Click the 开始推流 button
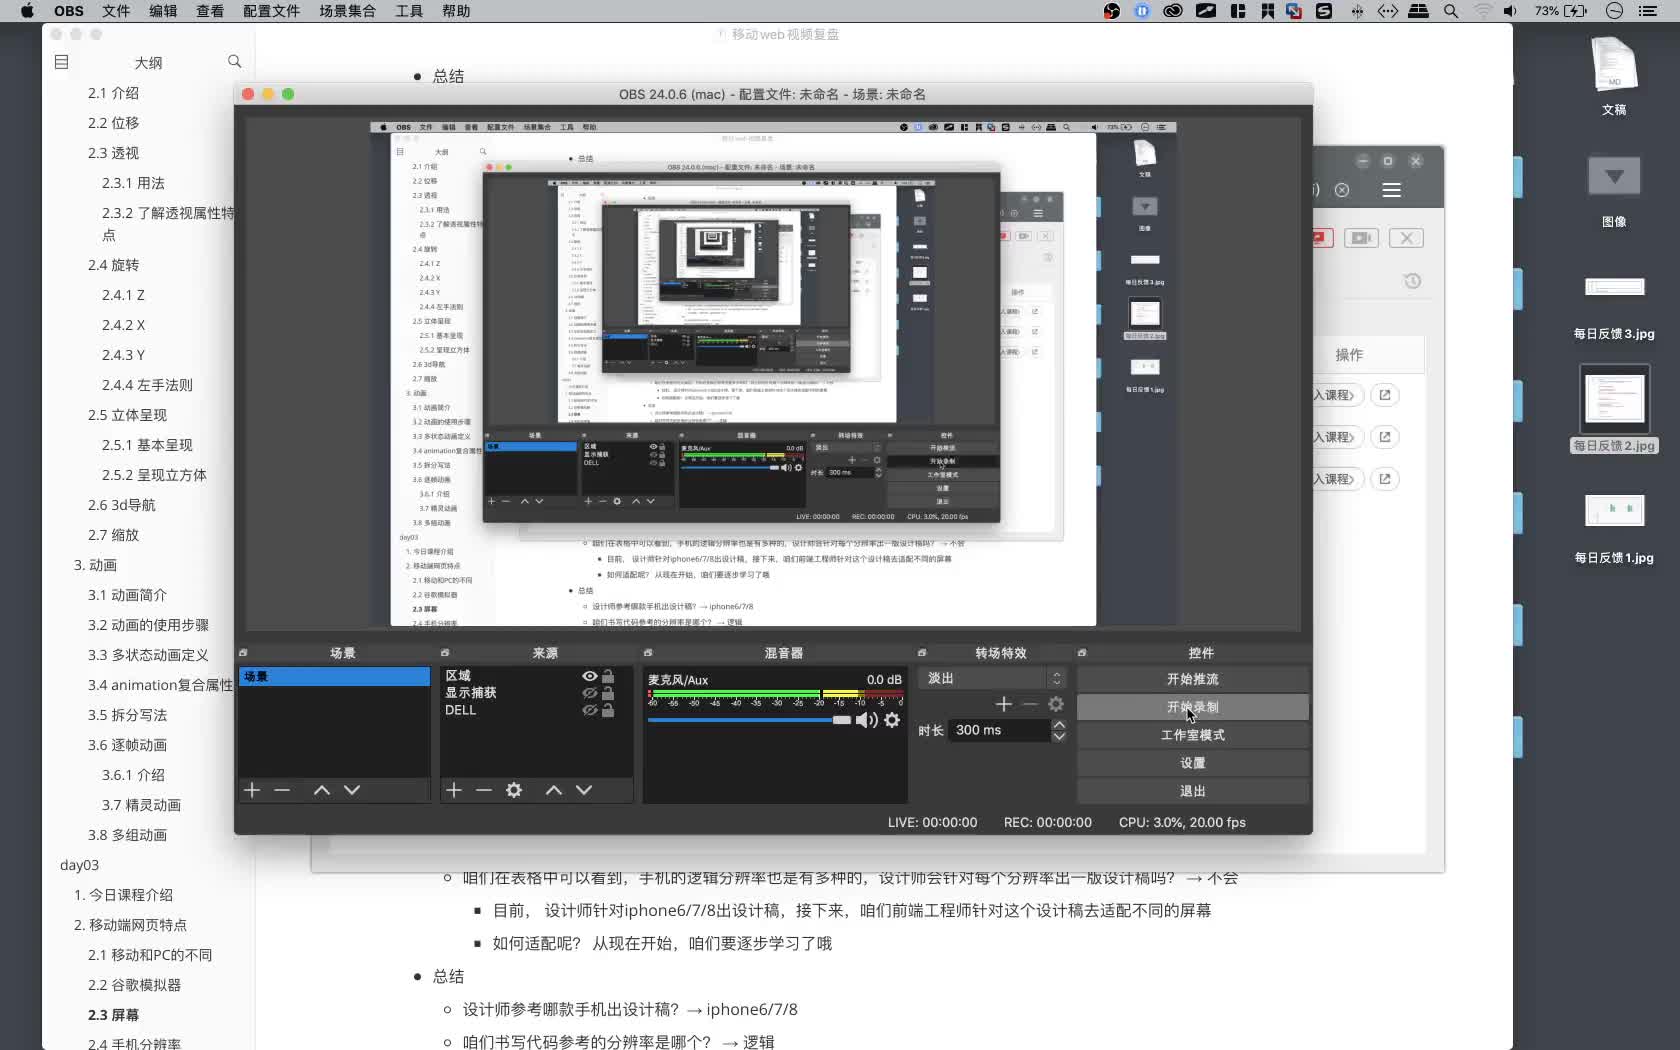Image resolution: width=1680 pixels, height=1050 pixels. [1193, 679]
